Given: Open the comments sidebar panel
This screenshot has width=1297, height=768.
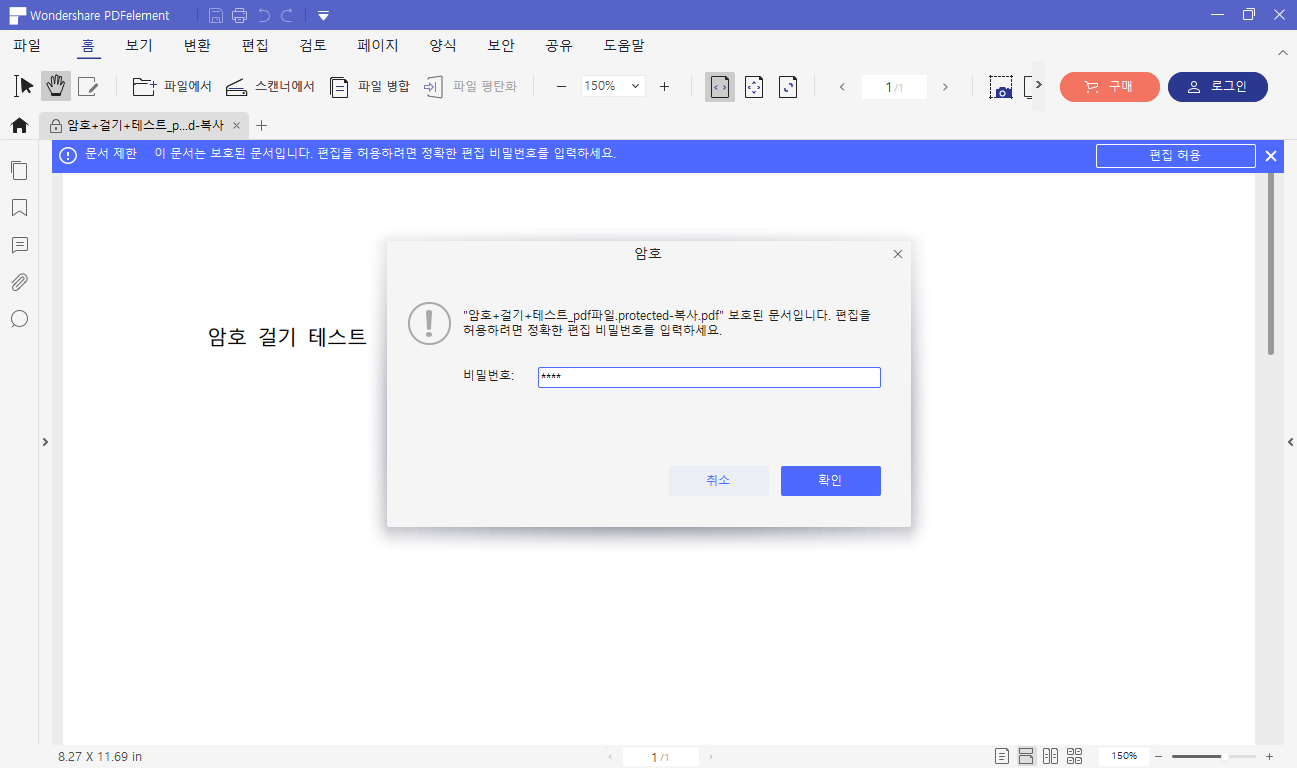Looking at the screenshot, I should point(19,245).
